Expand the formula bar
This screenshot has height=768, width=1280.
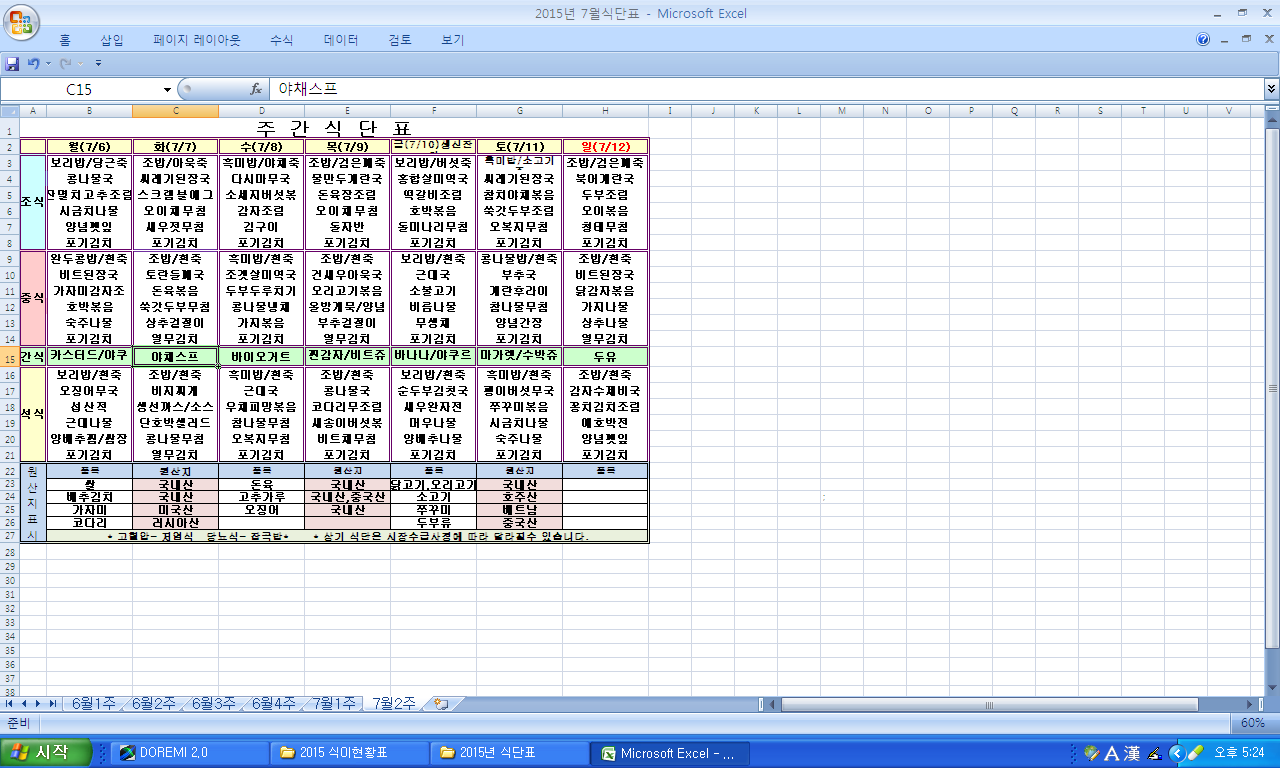[x=1271, y=89]
